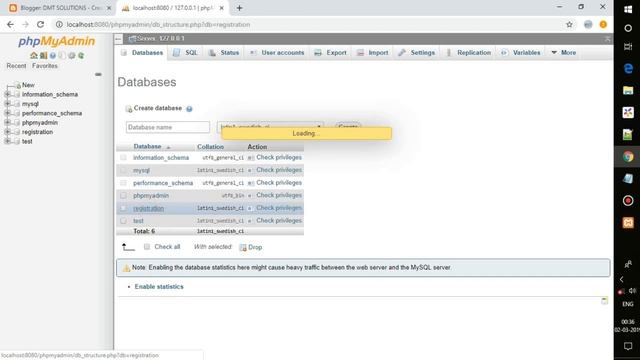Enable the Check all checkbox
Viewport: 640px width, 360px height.
(x=147, y=247)
